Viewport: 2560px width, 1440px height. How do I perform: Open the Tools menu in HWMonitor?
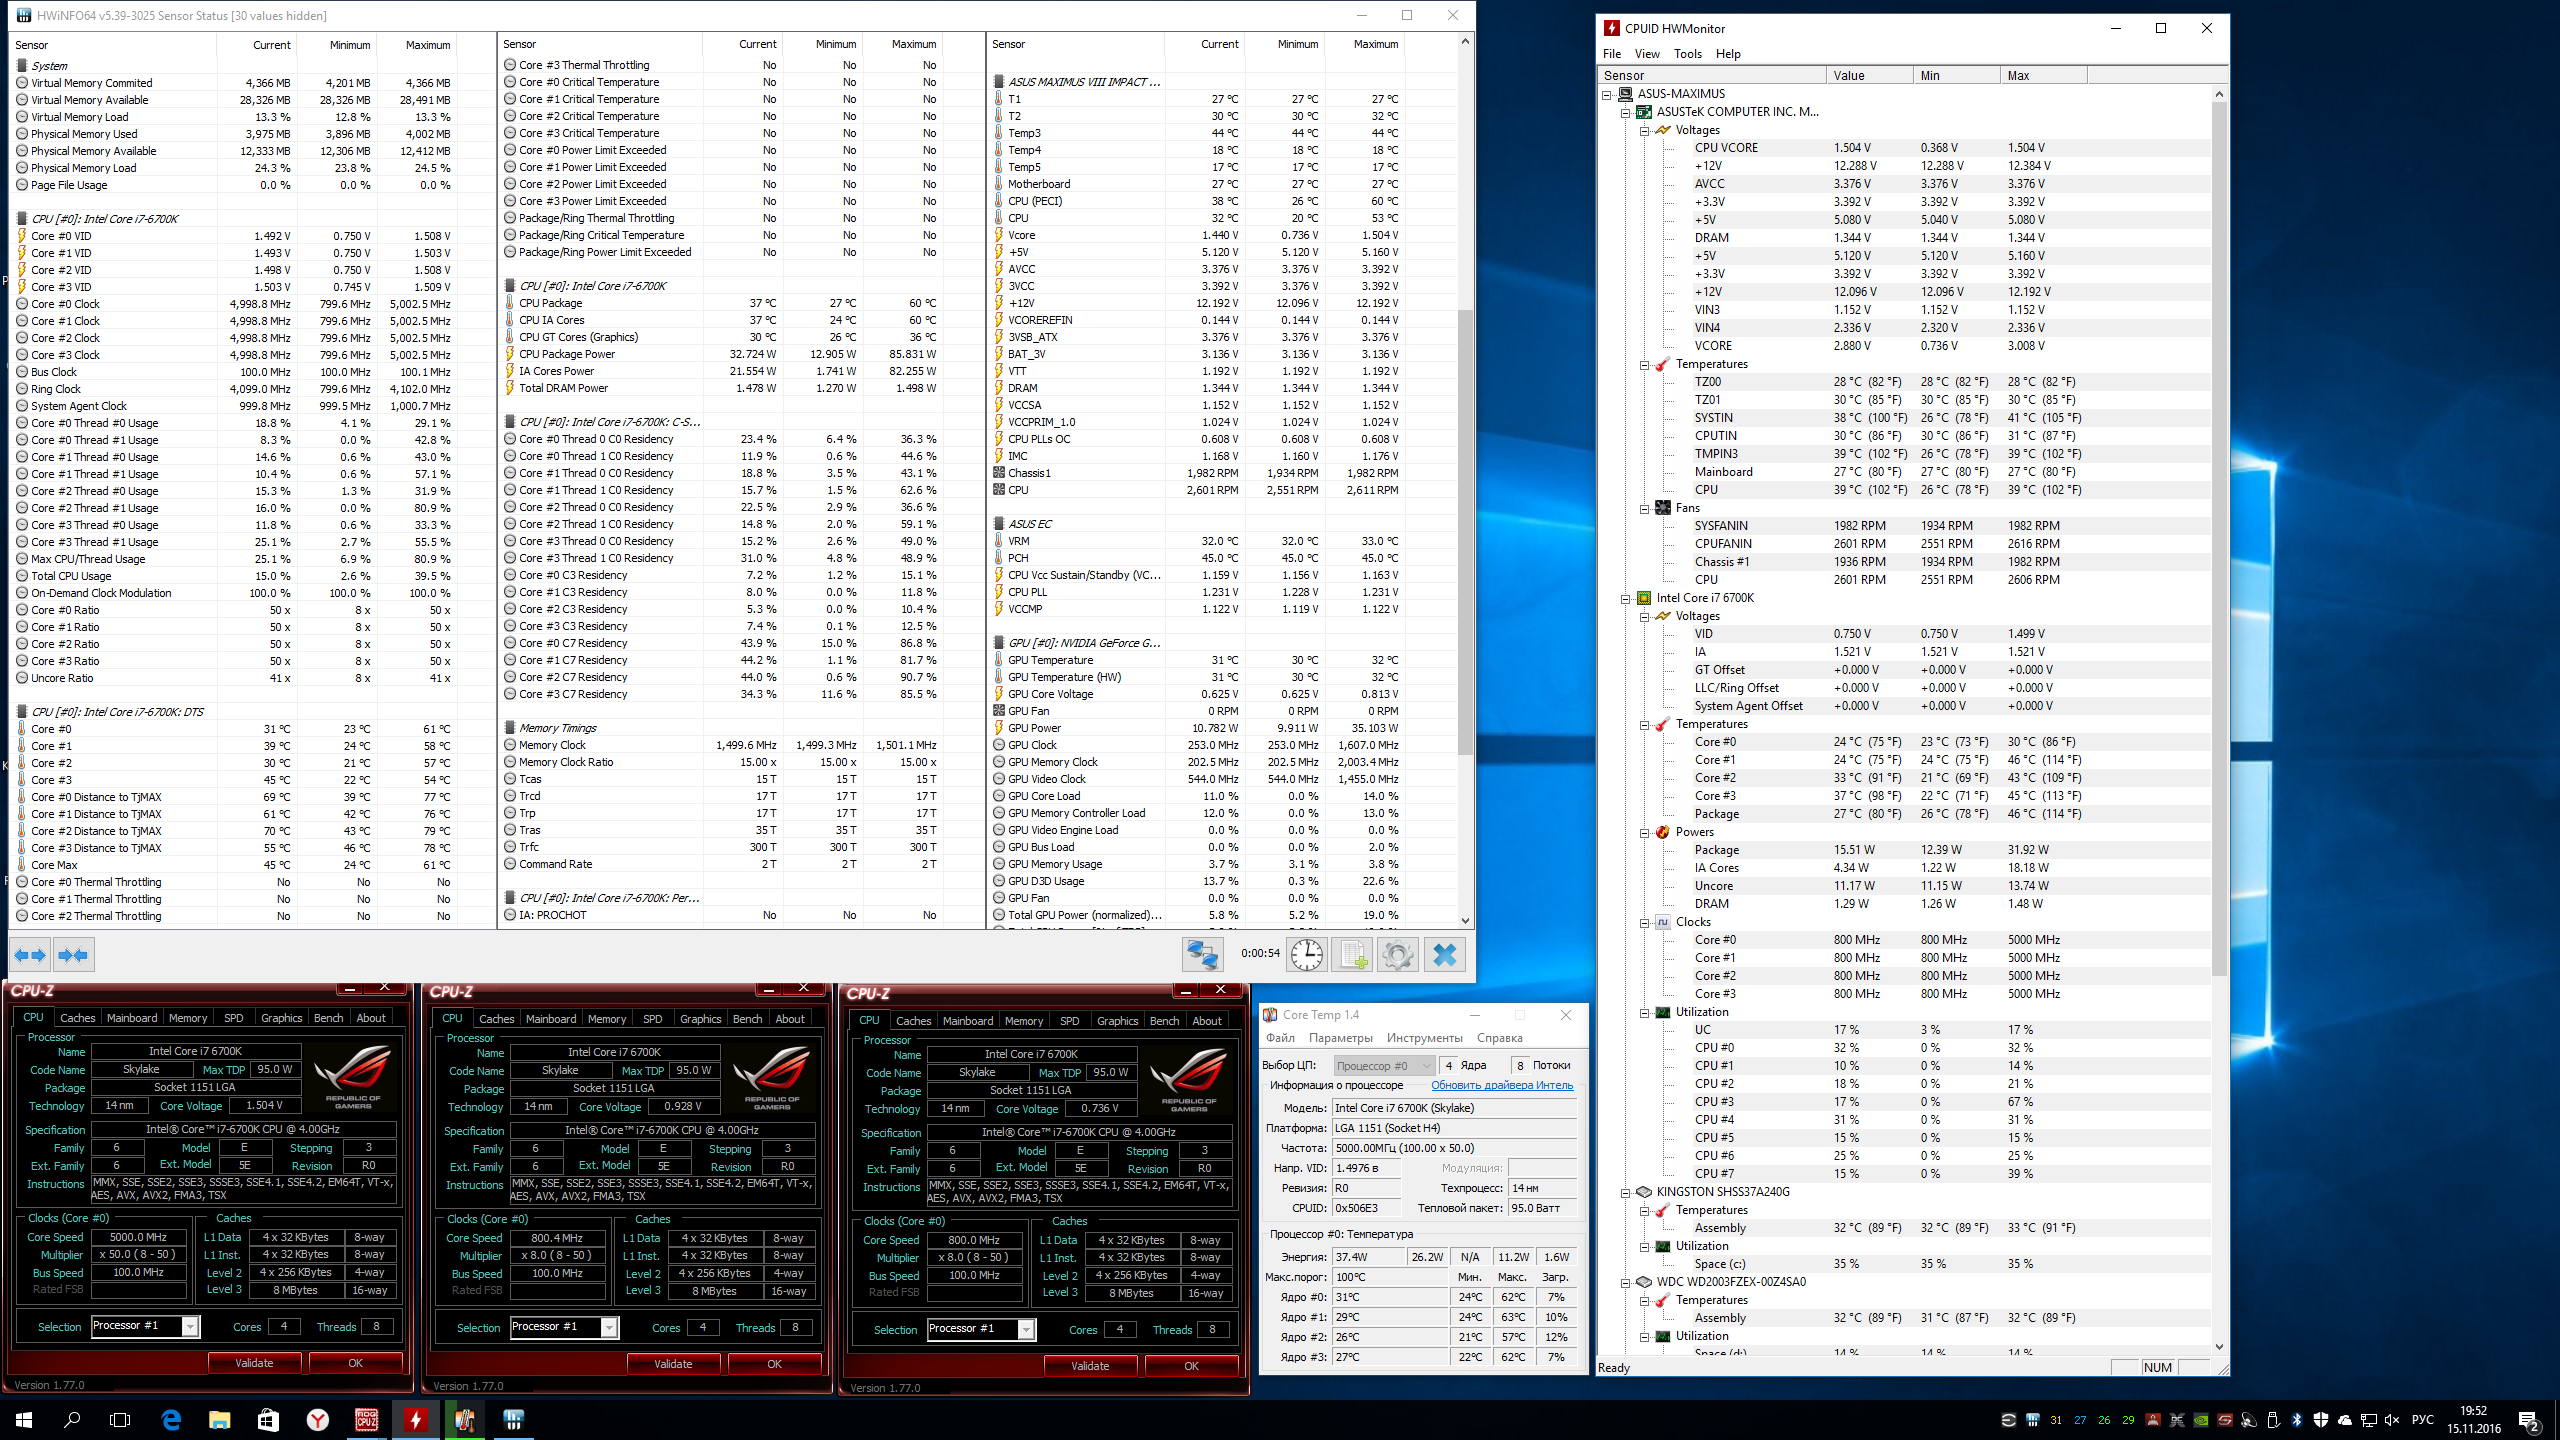(1687, 54)
